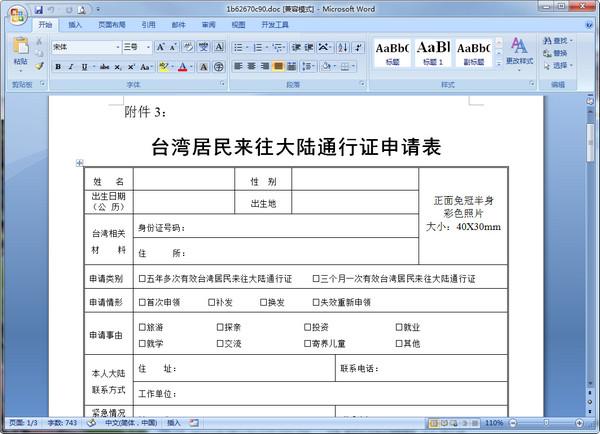The width and height of the screenshot is (600, 434).
Task: Click the Cut scissors icon
Action: coord(39,41)
